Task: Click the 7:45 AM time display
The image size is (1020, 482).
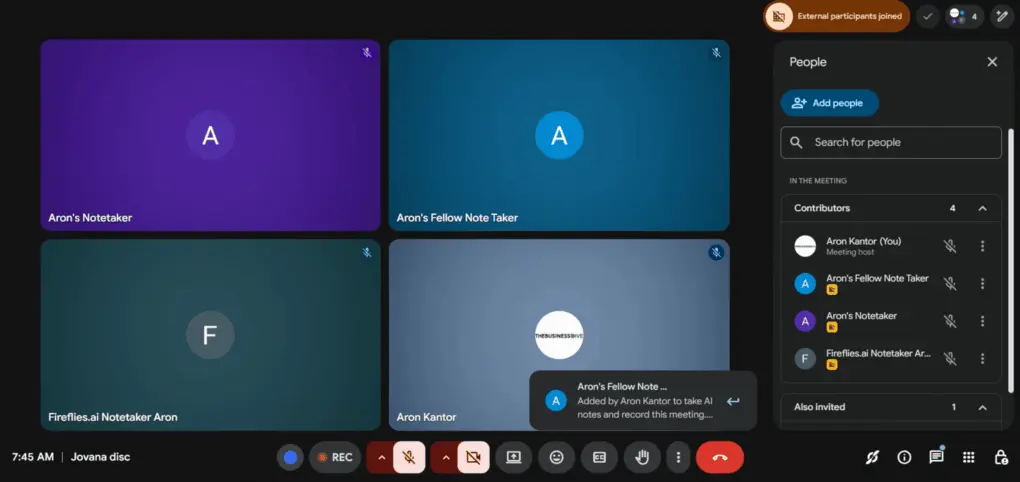Action: click(33, 457)
